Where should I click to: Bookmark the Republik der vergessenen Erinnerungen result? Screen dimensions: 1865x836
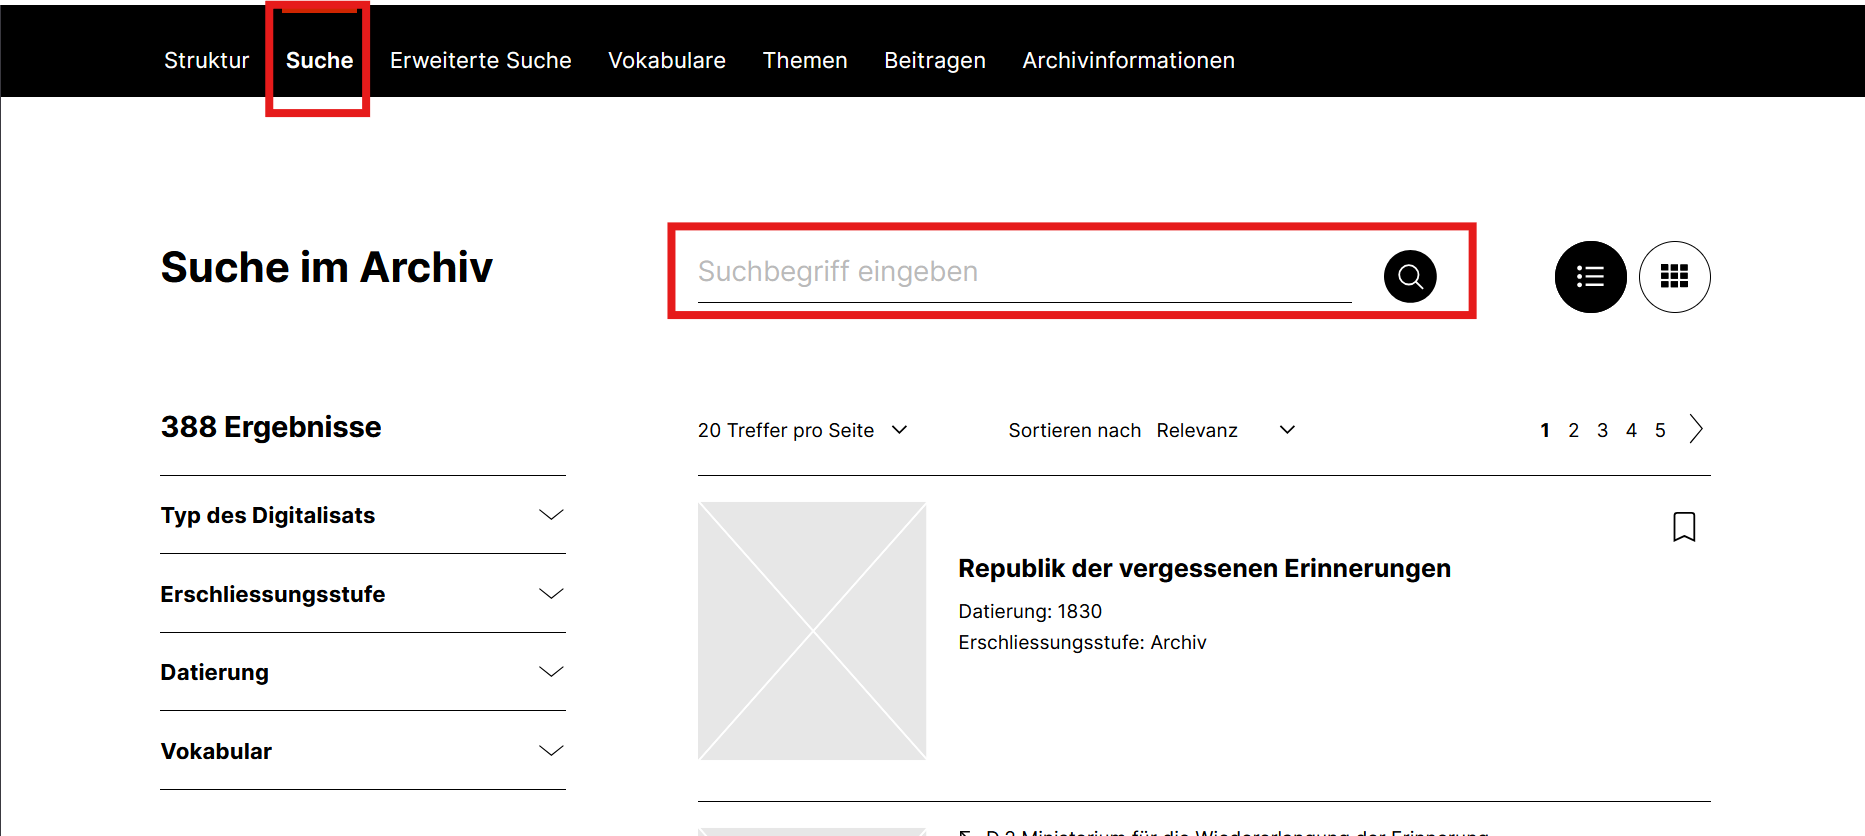(x=1684, y=527)
